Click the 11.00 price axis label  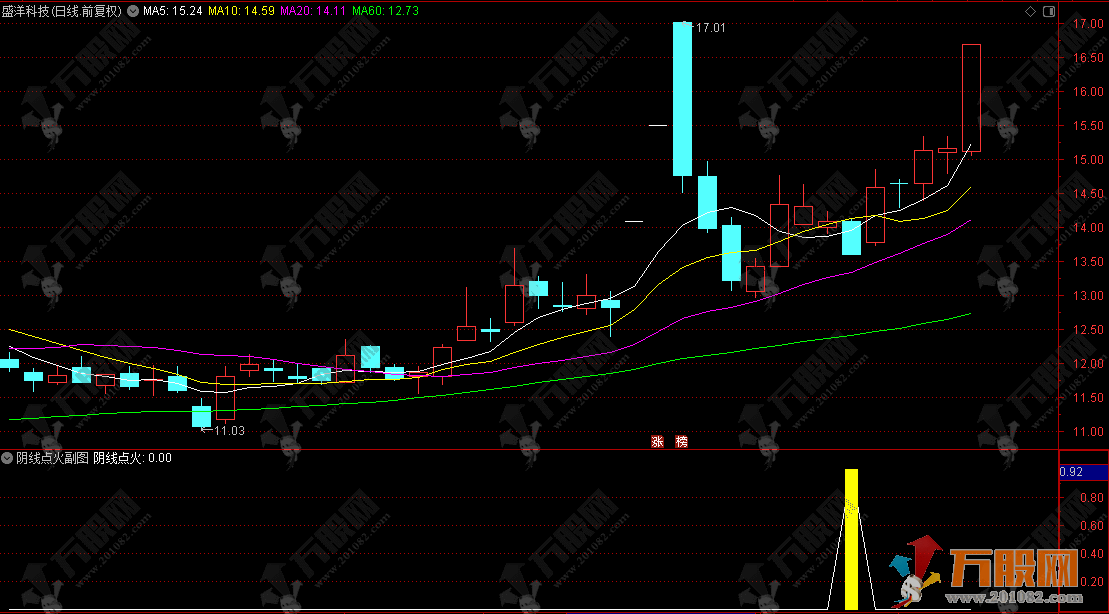point(1088,431)
